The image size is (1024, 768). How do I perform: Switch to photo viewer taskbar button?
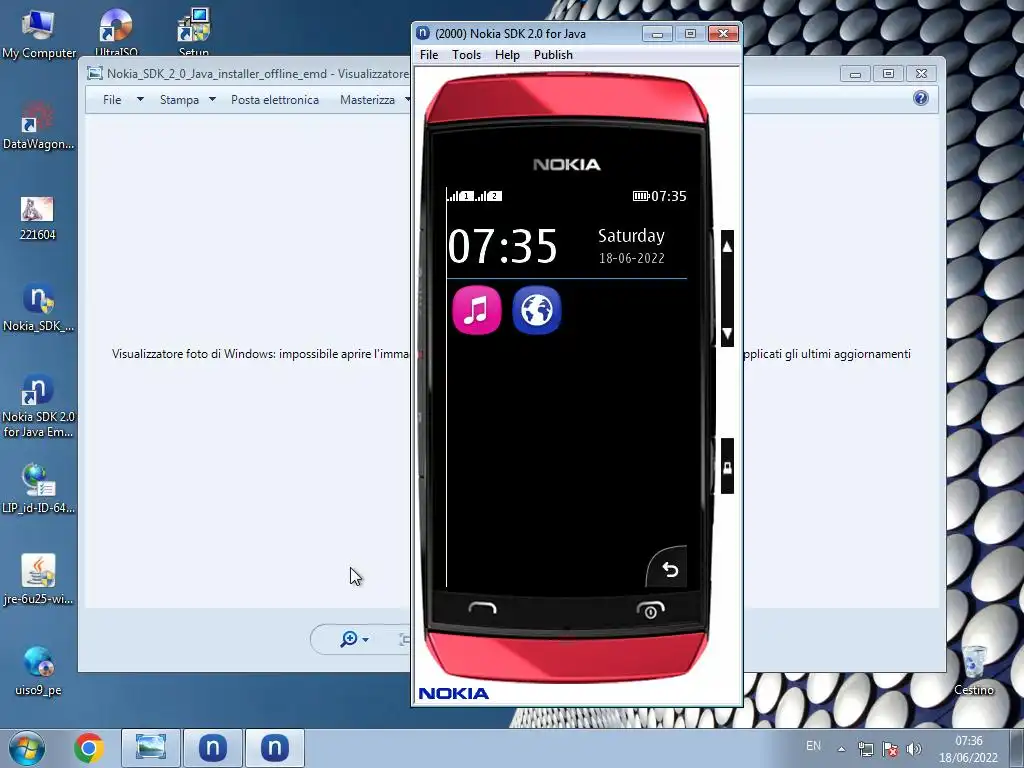(151, 748)
